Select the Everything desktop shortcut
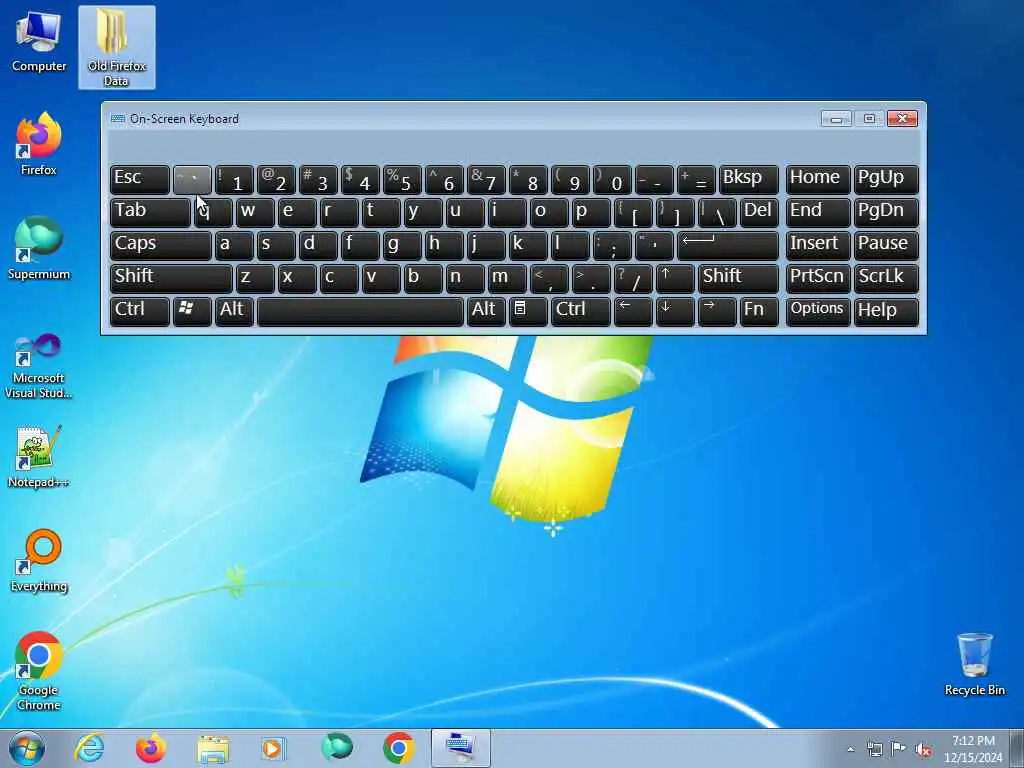Viewport: 1024px width, 768px height. click(x=39, y=560)
